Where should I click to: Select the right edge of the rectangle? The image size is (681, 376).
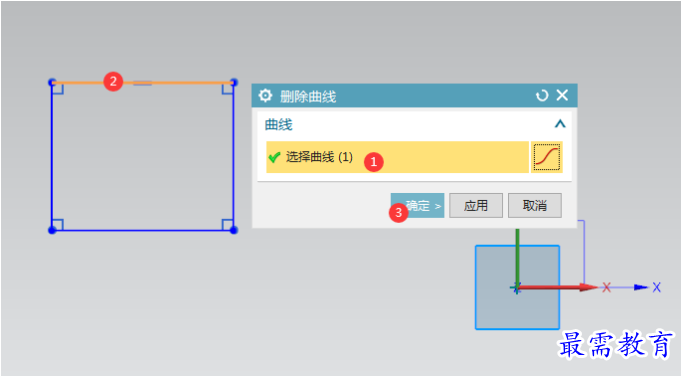(233, 156)
